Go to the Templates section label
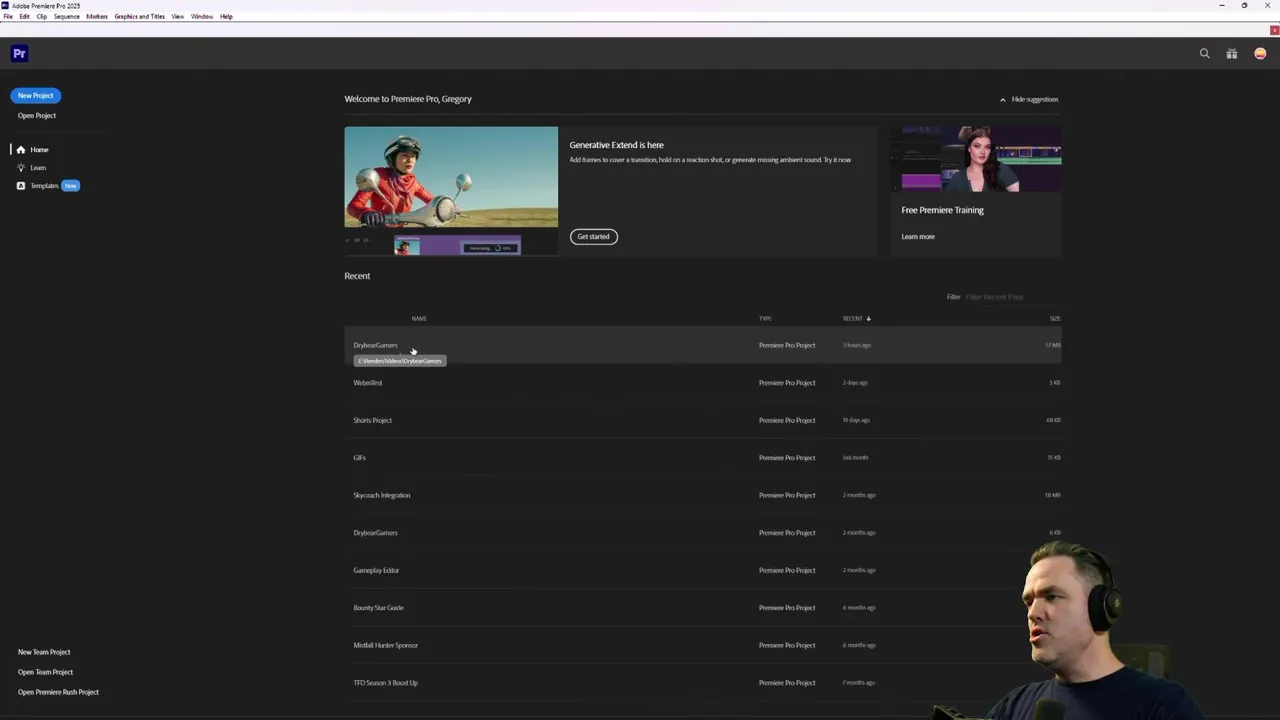Viewport: 1280px width, 720px height. click(x=44, y=186)
